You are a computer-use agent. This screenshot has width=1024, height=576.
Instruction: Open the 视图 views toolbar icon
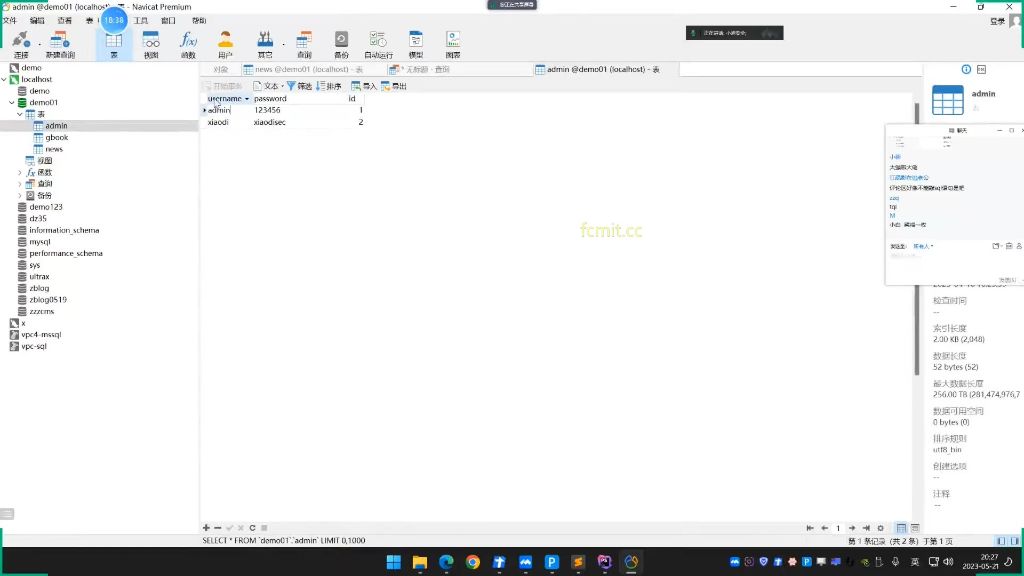tap(151, 44)
